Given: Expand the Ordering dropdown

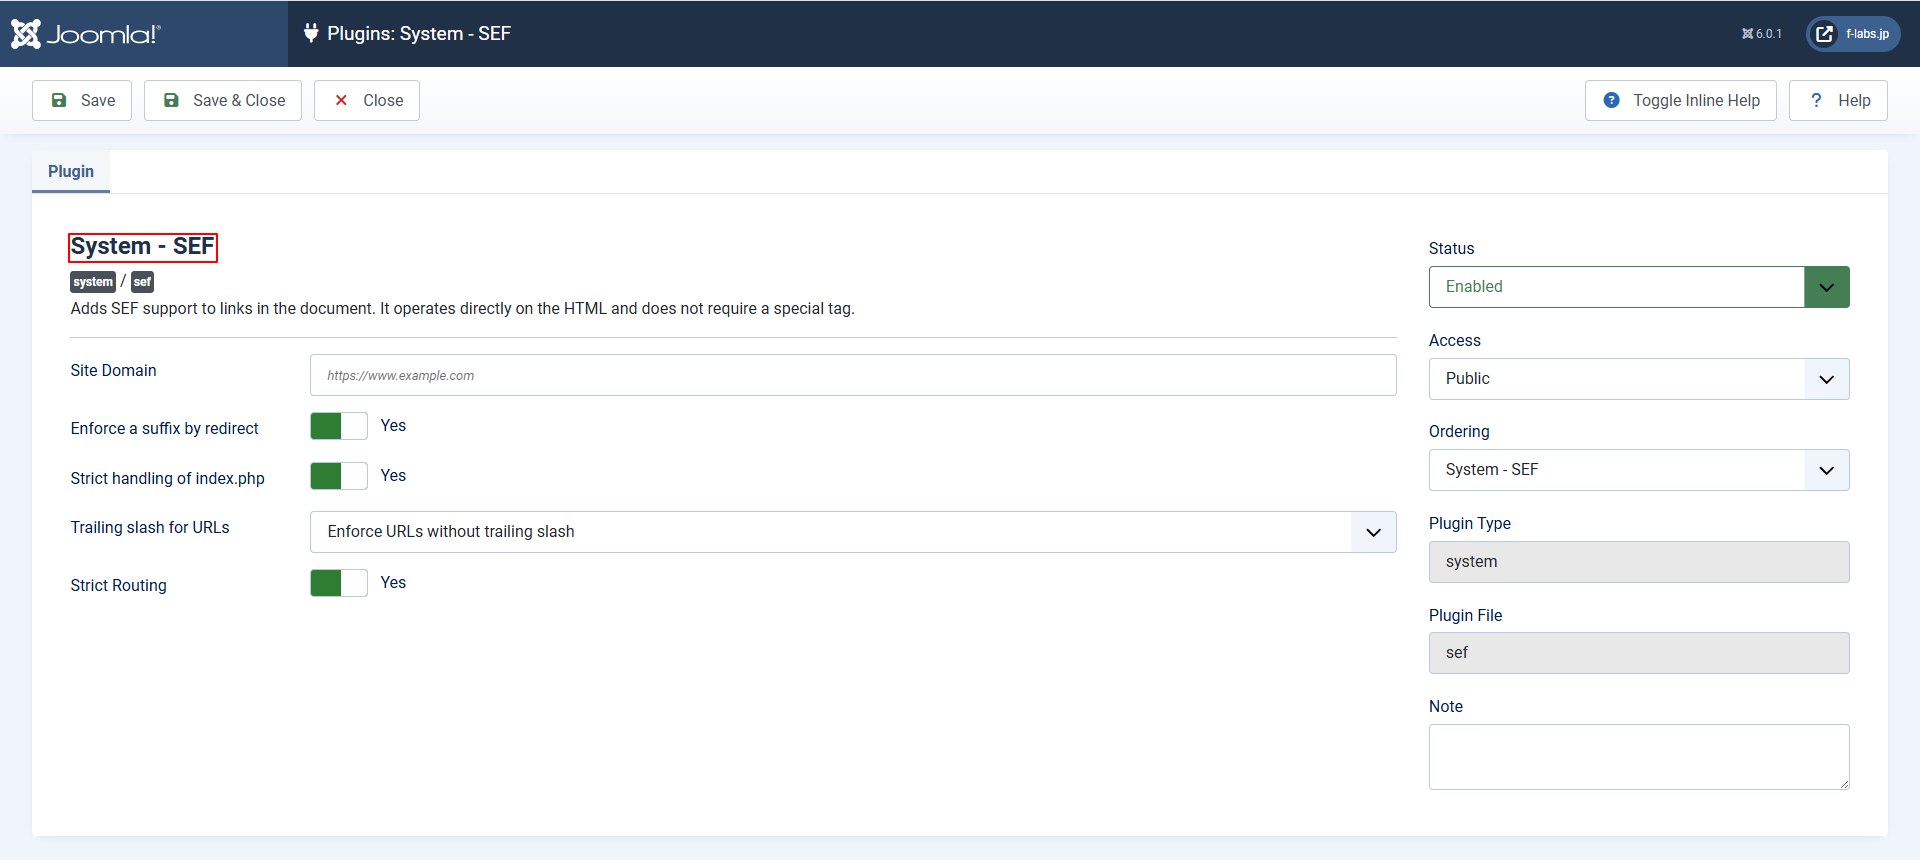Looking at the screenshot, I should (x=1638, y=470).
